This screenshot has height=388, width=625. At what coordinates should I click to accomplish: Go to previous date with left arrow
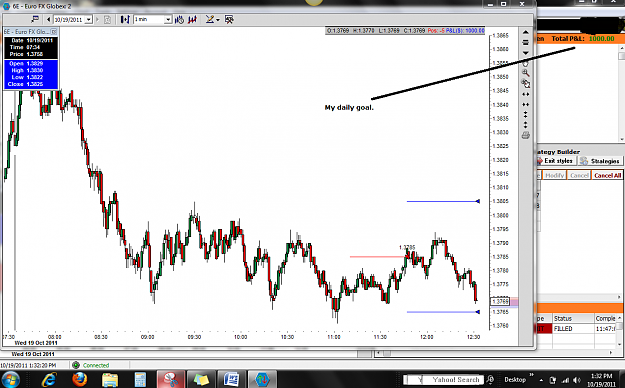click(x=48, y=19)
